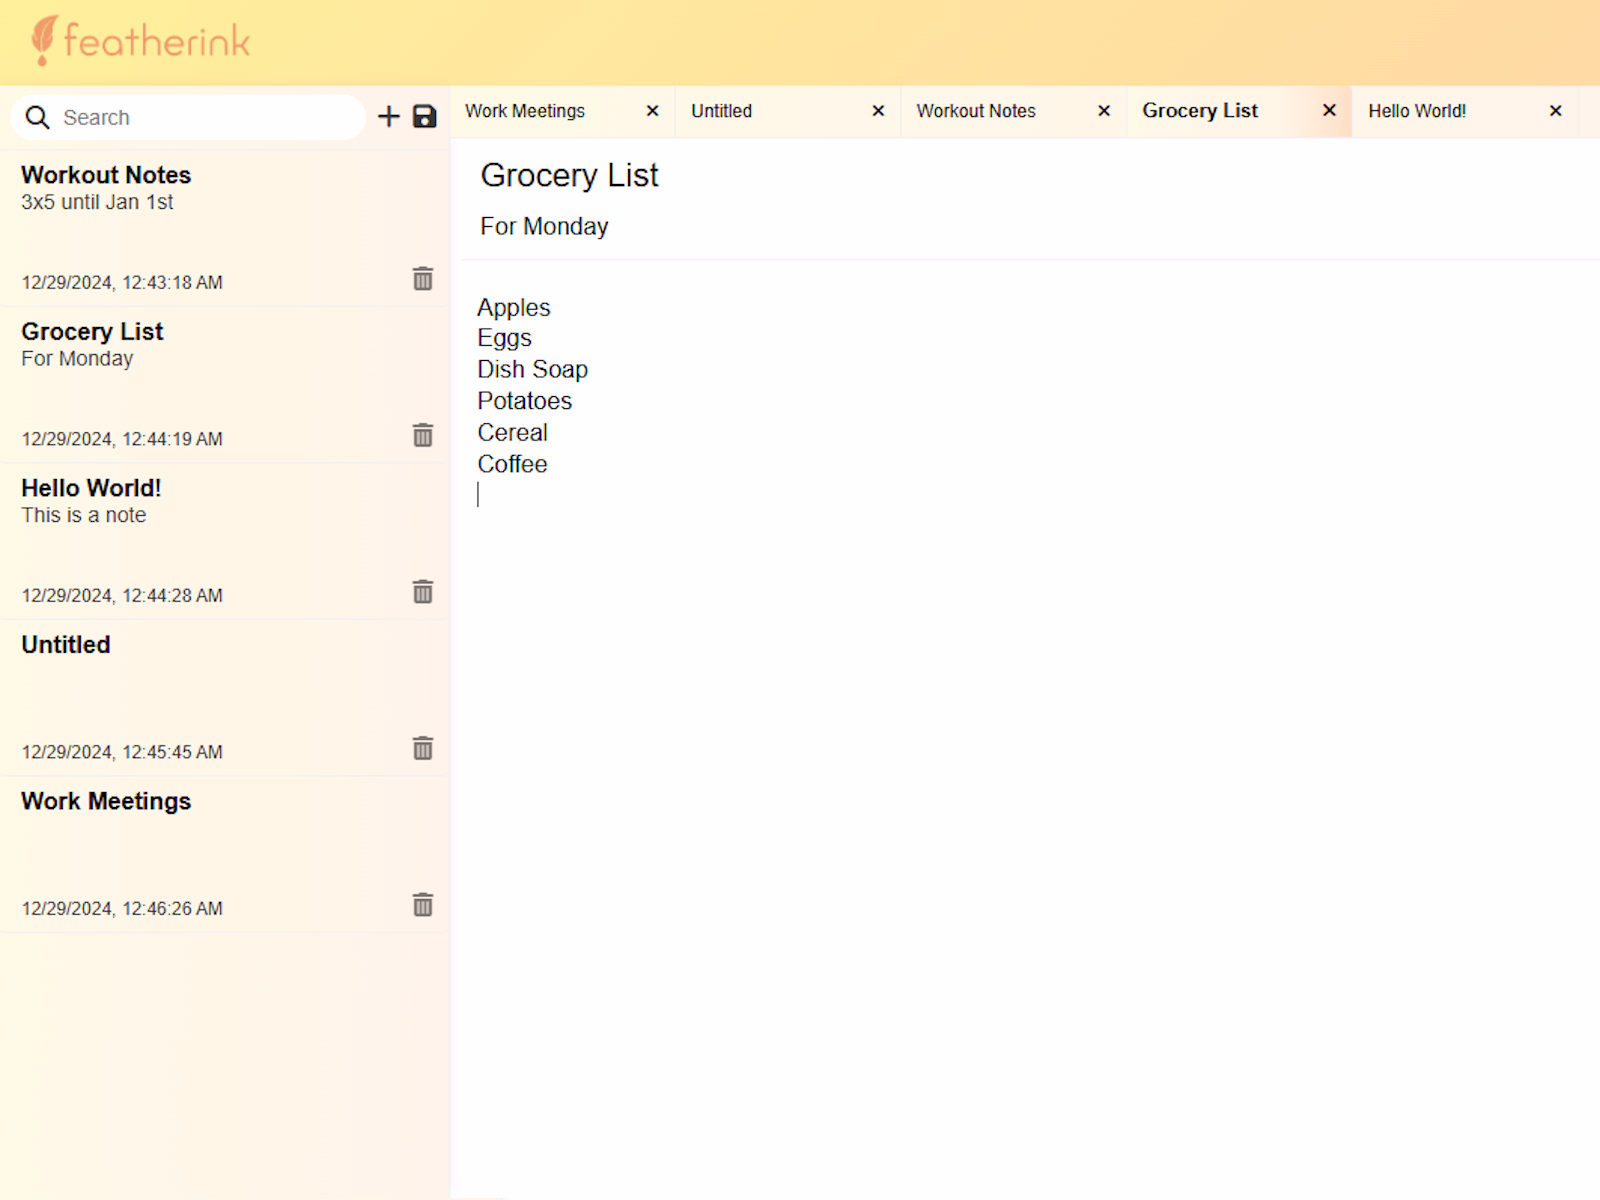Viewport: 1600px width, 1200px height.
Task: Close the Workout Notes tab
Action: (1104, 111)
